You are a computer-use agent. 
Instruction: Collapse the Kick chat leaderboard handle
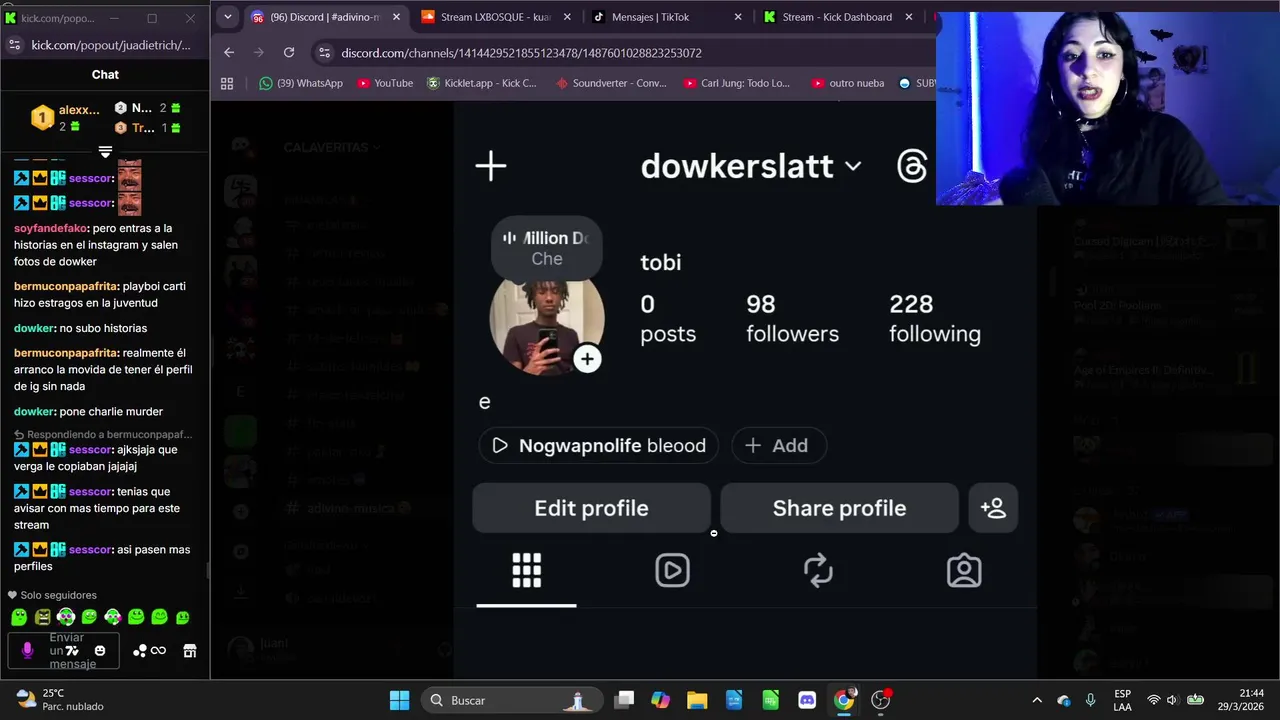[x=105, y=152]
